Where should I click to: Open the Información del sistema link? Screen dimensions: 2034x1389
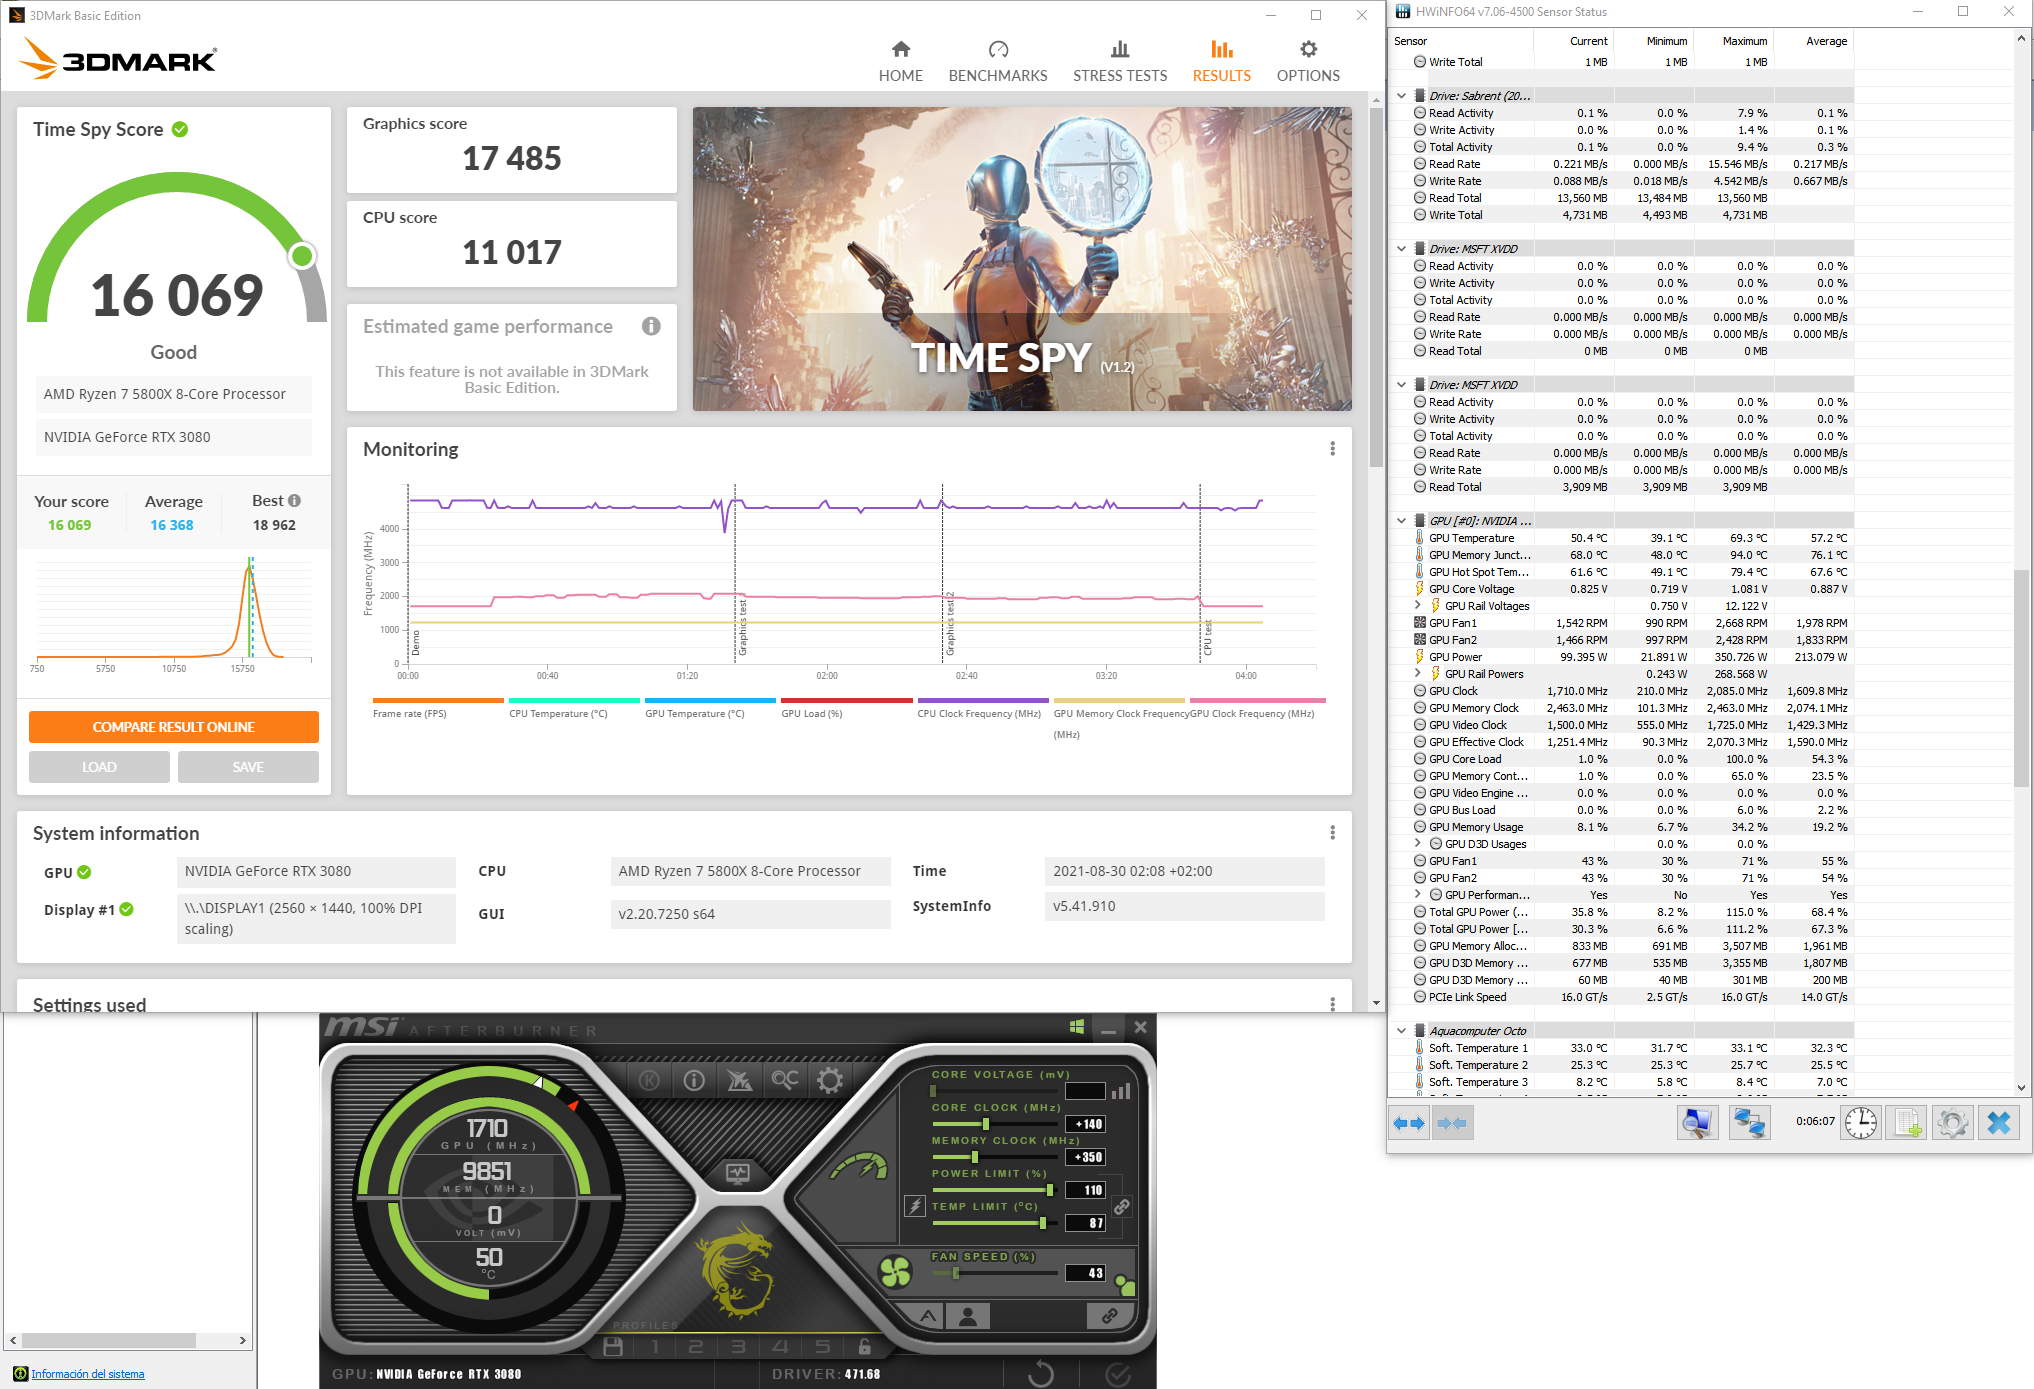(x=88, y=1374)
